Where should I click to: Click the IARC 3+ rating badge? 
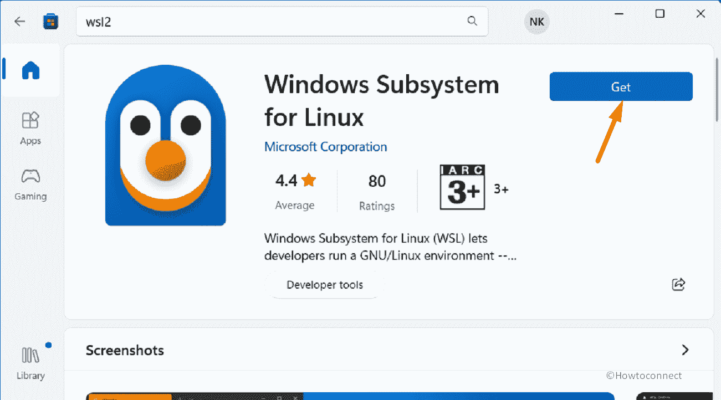point(462,187)
